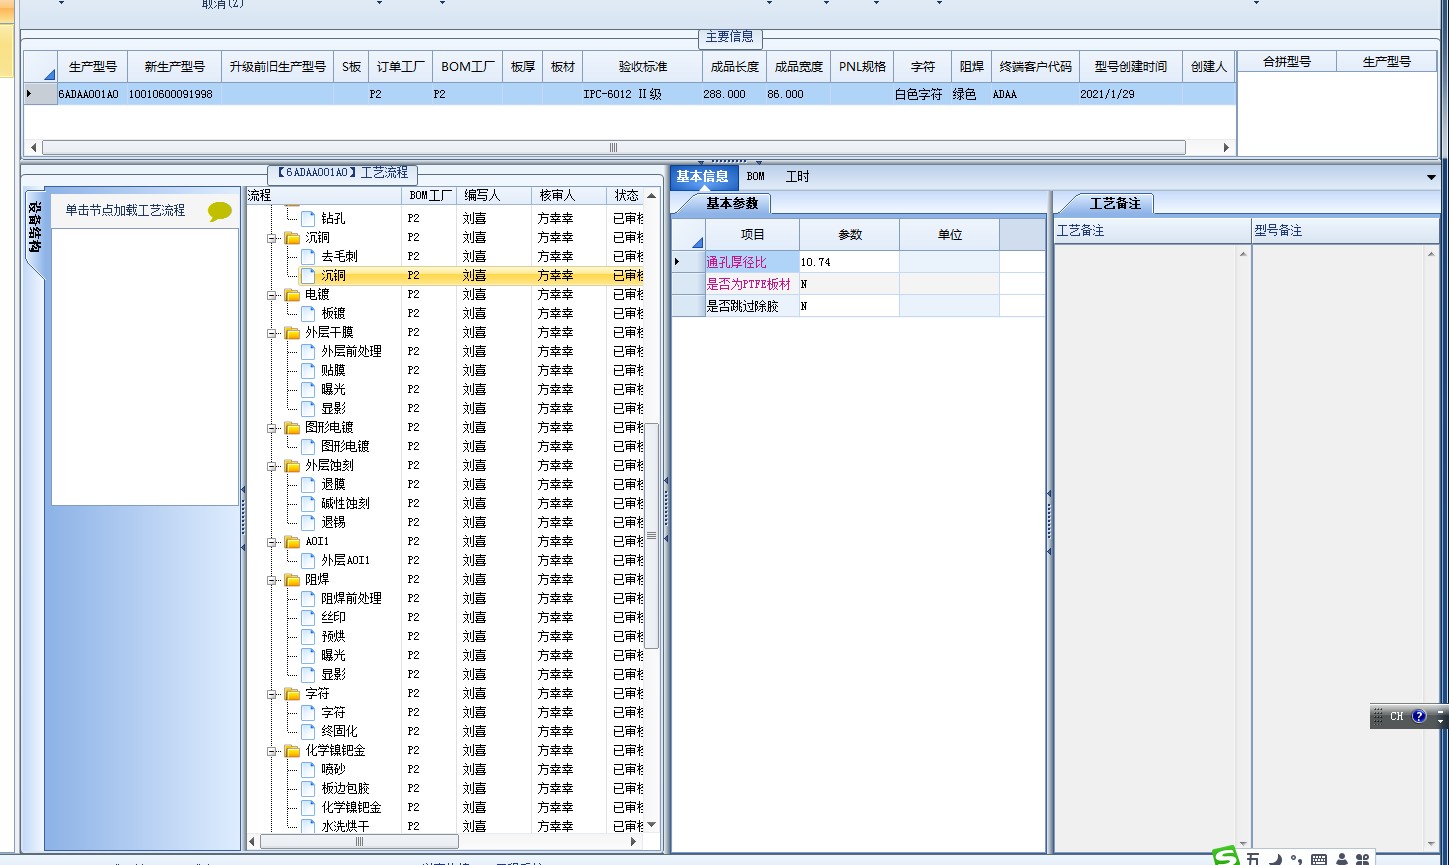Collapse the 化学镍钯金 folder node
Viewport: 1449px width, 865px height.
coord(272,751)
